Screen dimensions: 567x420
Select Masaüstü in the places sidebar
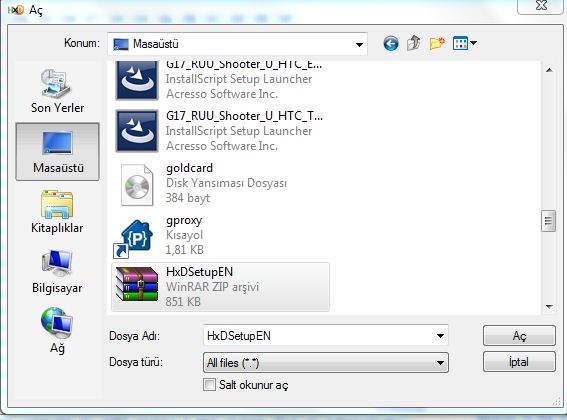[x=57, y=152]
